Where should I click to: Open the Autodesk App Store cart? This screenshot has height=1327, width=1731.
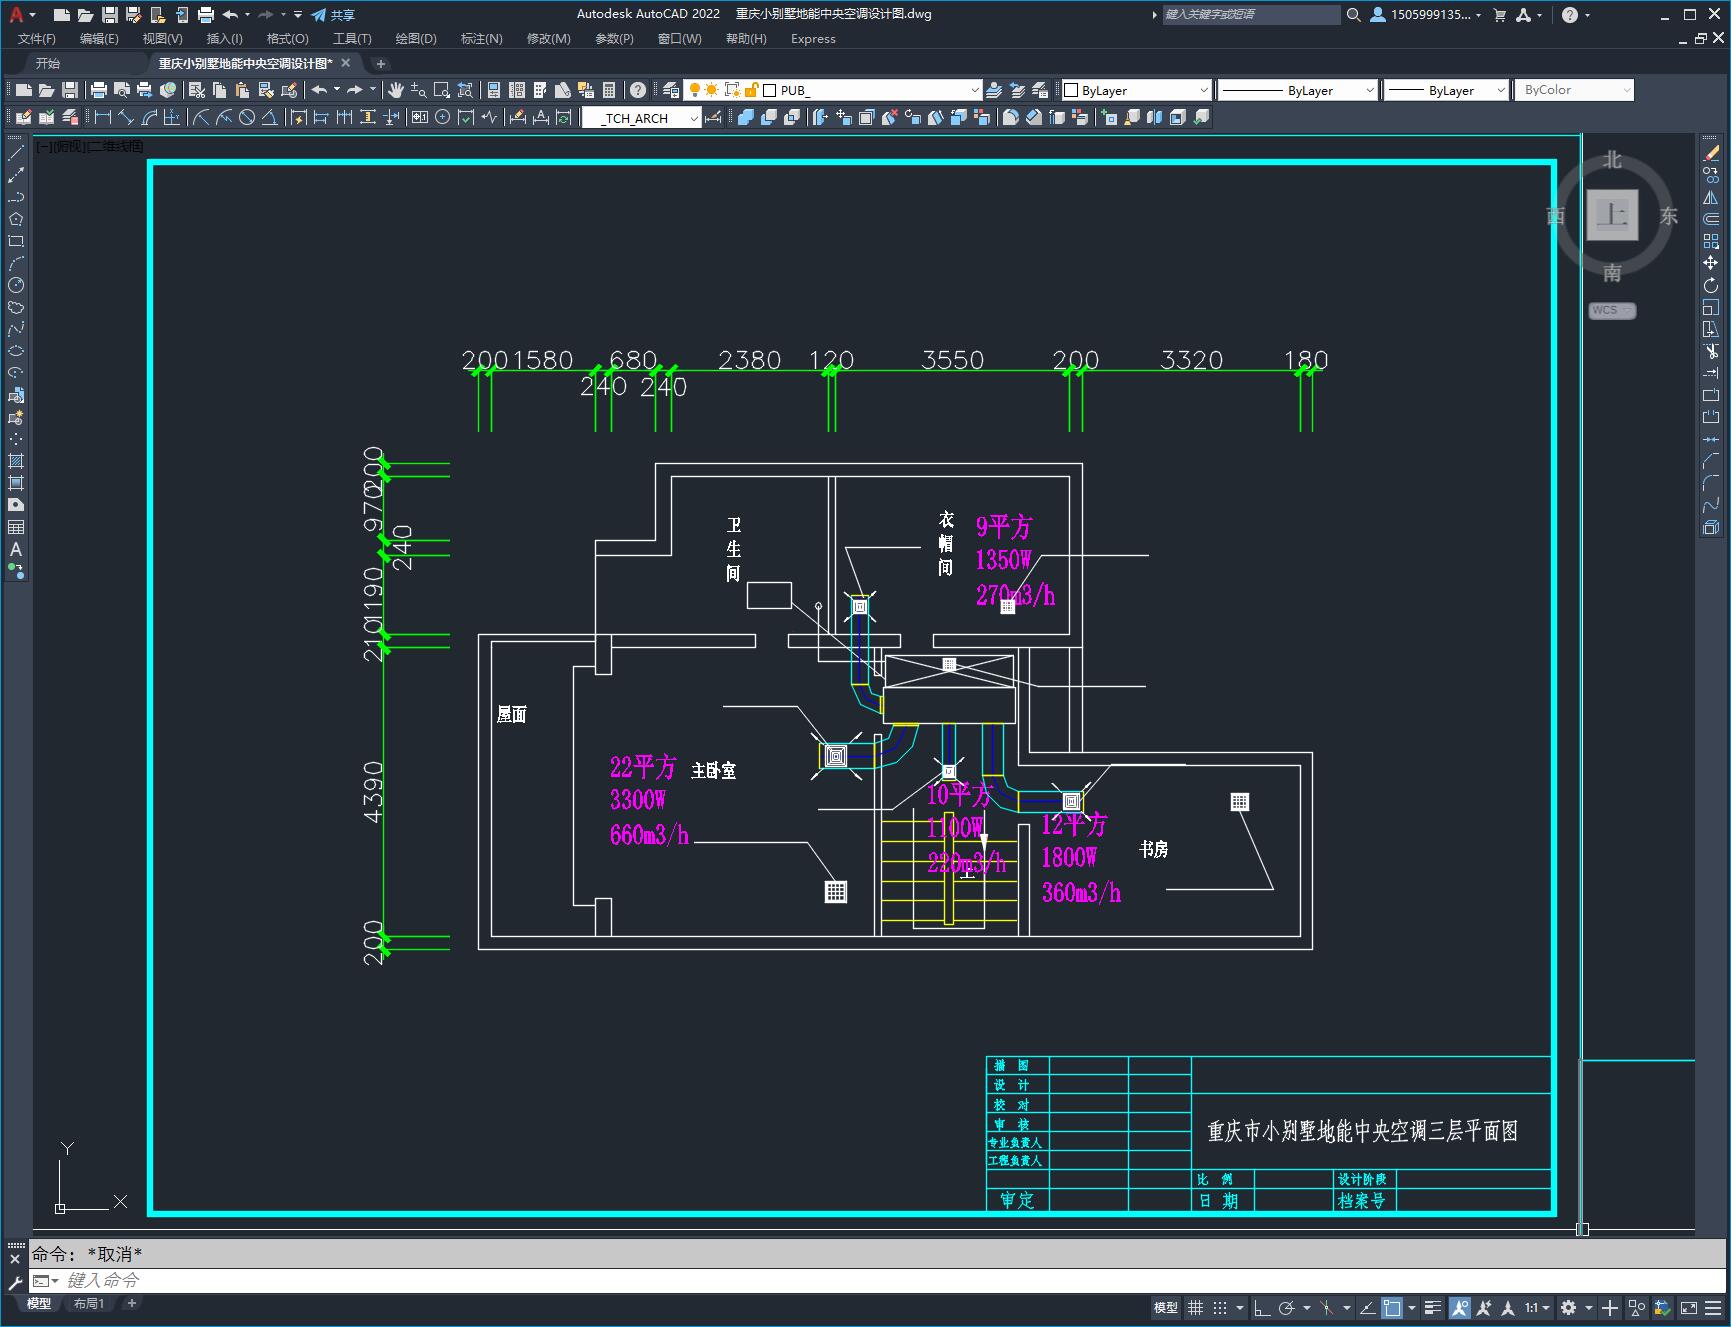tap(1499, 14)
